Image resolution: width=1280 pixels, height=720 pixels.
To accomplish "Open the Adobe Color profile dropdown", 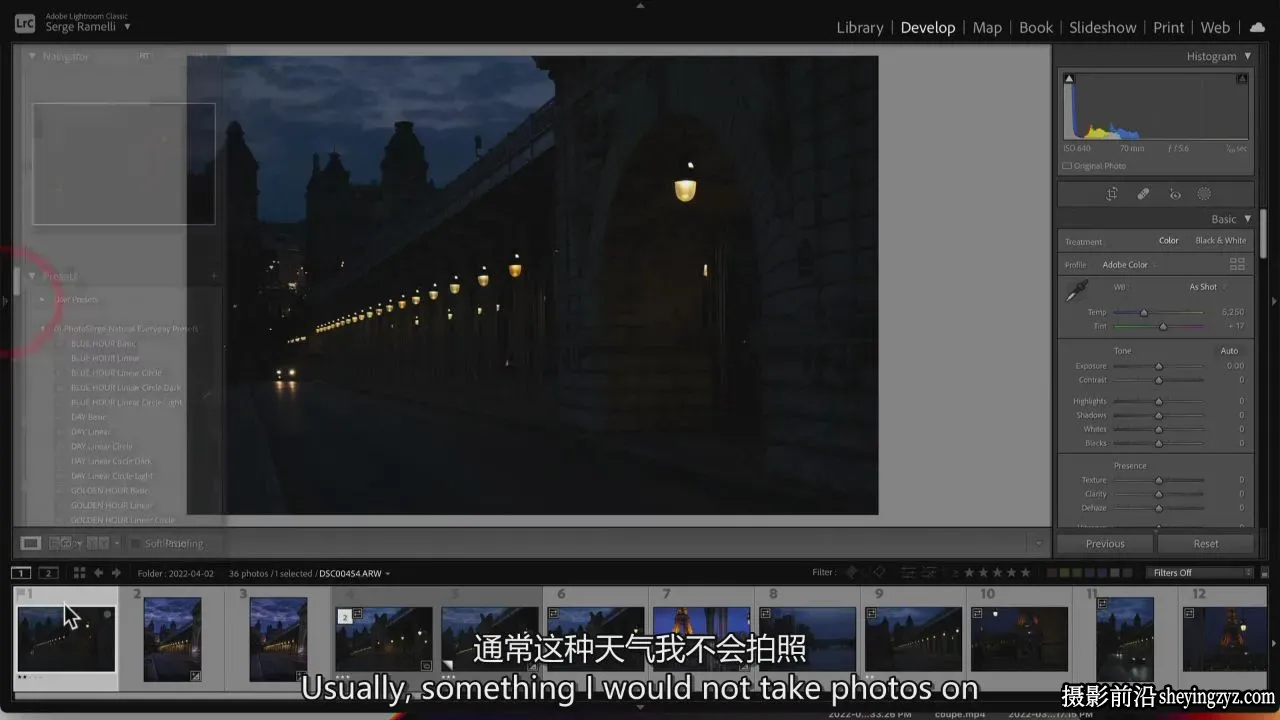I will 1130,265.
